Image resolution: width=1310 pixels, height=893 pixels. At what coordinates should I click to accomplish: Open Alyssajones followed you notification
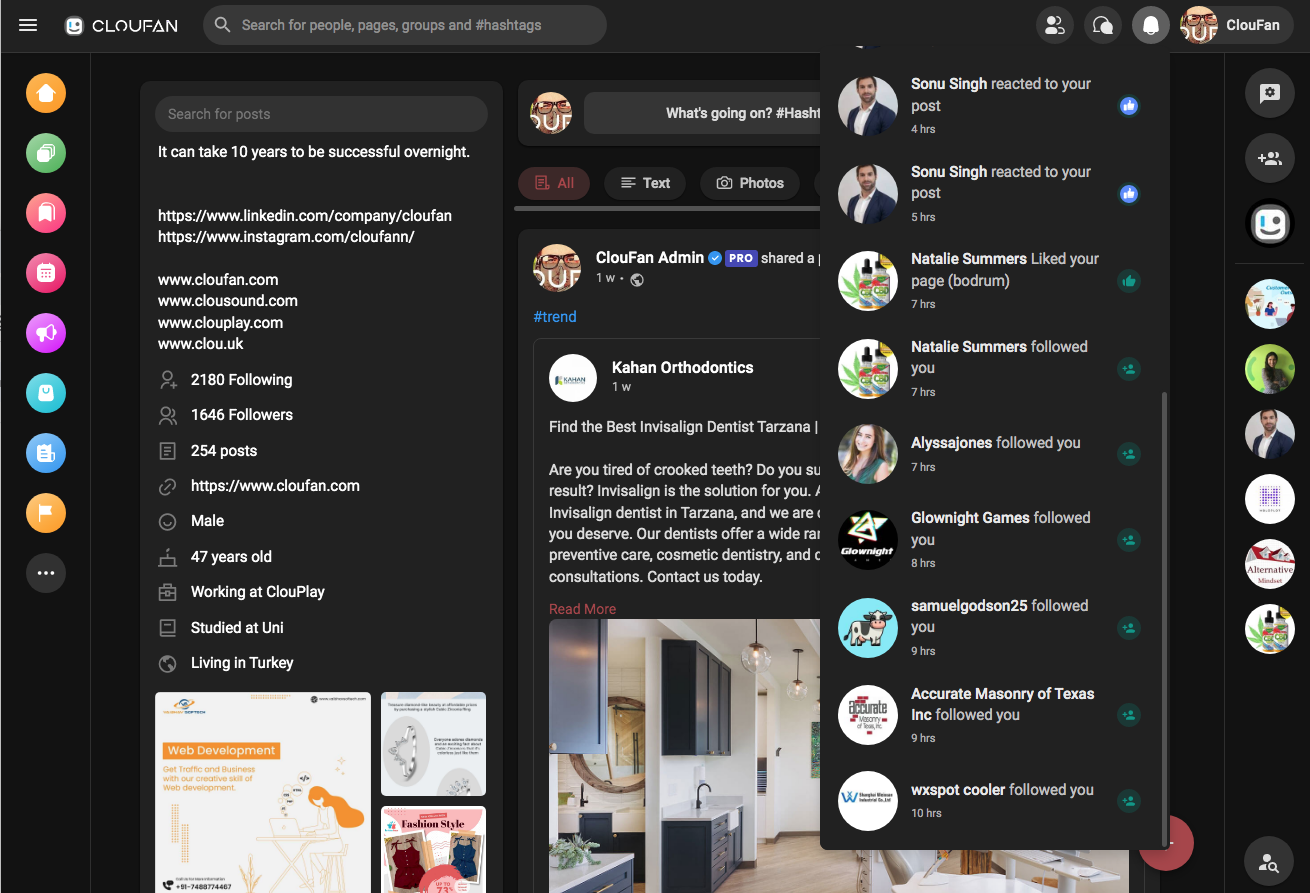pyautogui.click(x=990, y=454)
